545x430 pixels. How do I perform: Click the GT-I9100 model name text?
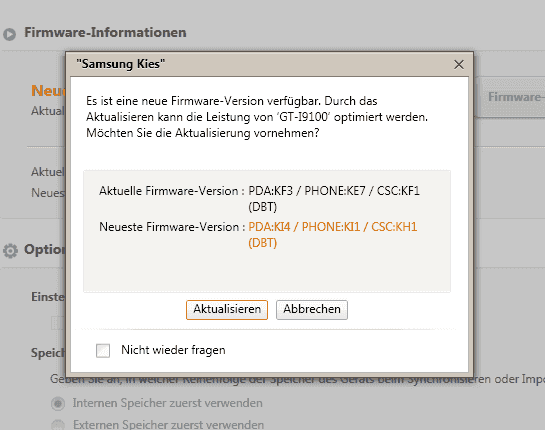[x=304, y=117]
